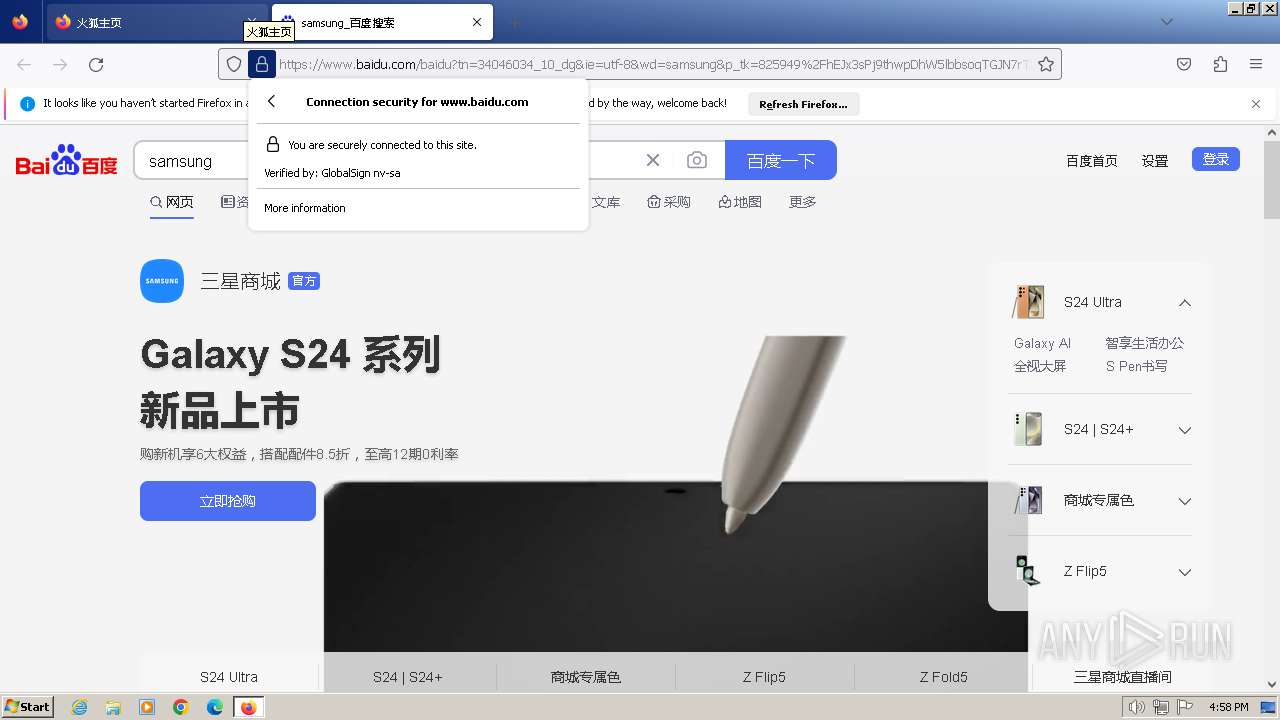Click the Baidu URL in address bar
Viewport: 1280px width, 720px height.
coord(652,64)
